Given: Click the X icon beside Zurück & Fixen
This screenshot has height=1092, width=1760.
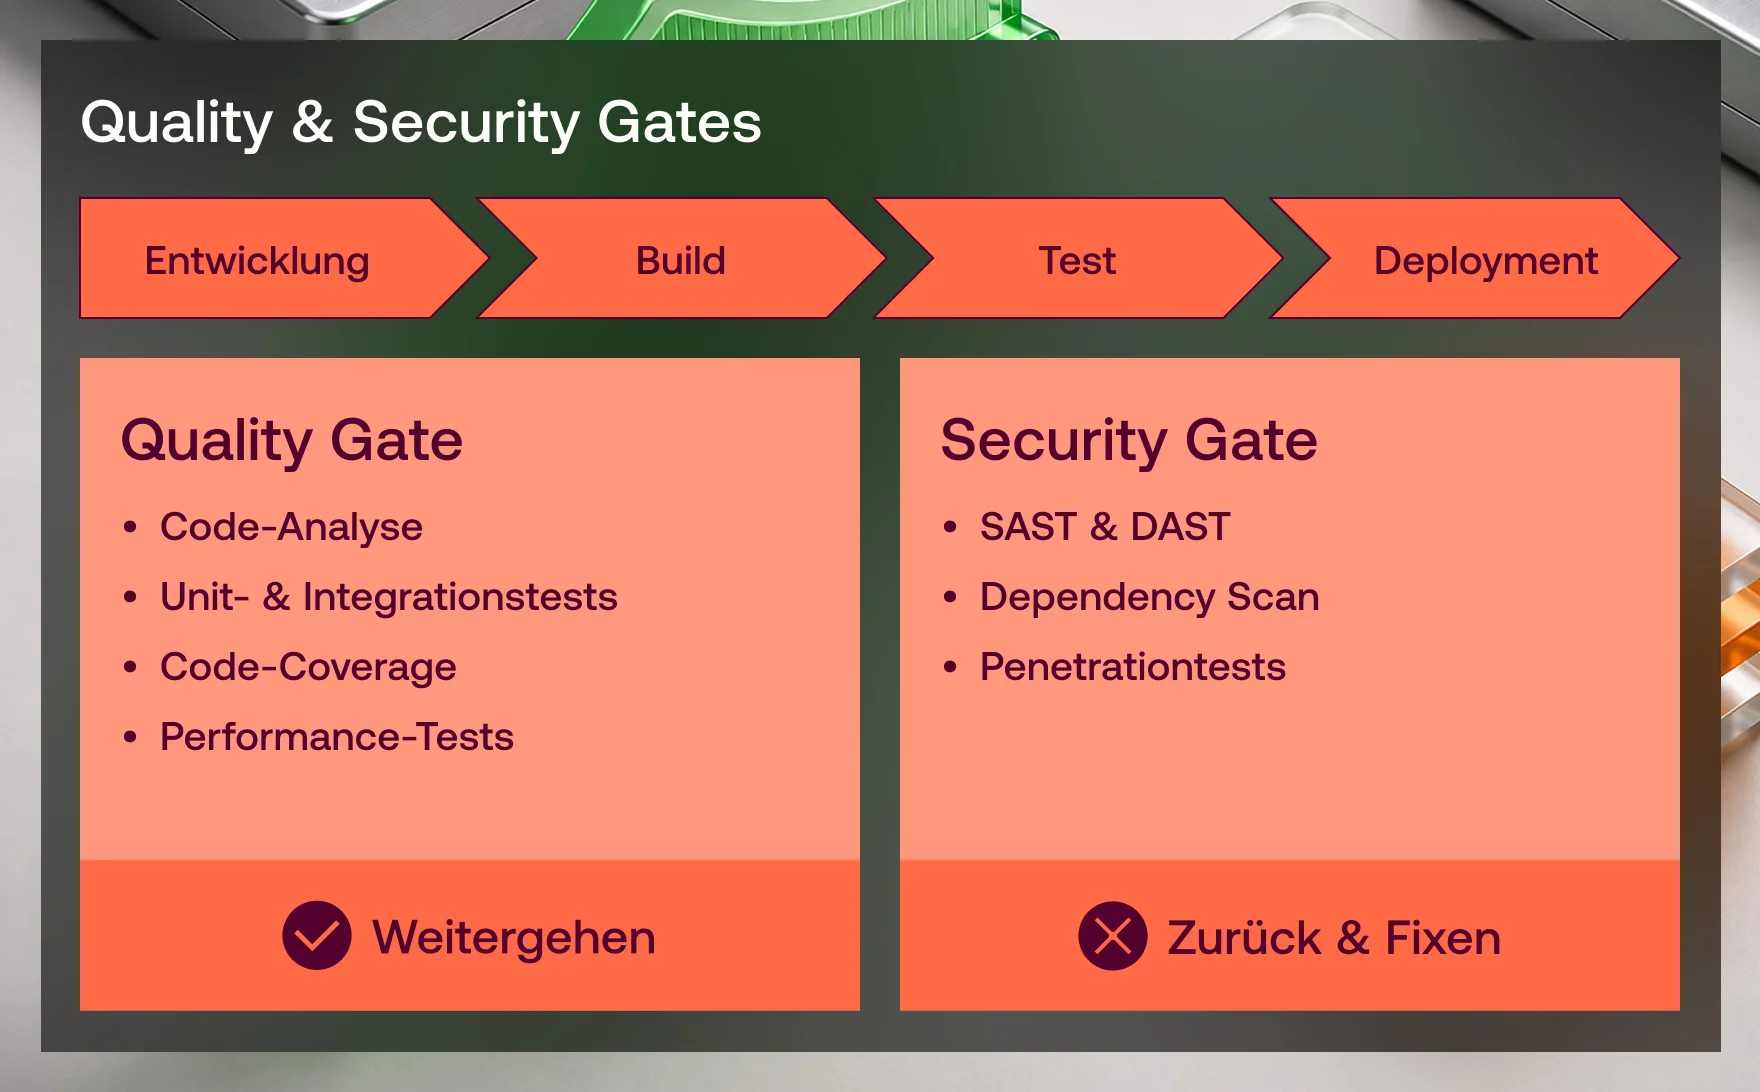Looking at the screenshot, I should click(1113, 936).
